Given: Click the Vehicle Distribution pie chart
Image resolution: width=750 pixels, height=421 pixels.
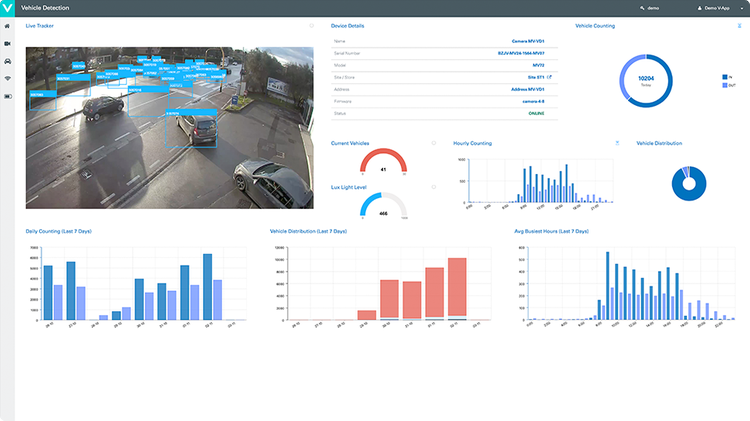Looking at the screenshot, I should [689, 183].
